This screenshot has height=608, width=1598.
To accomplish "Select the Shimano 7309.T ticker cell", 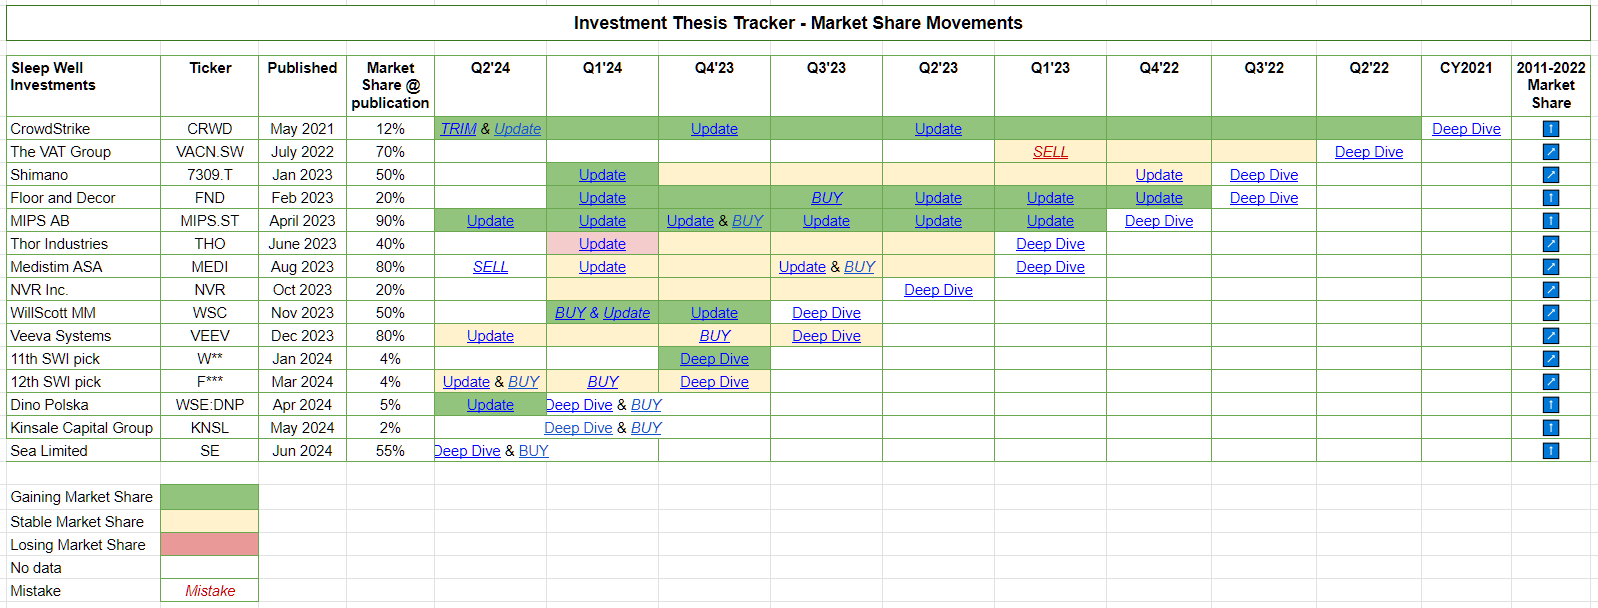I will (x=209, y=175).
